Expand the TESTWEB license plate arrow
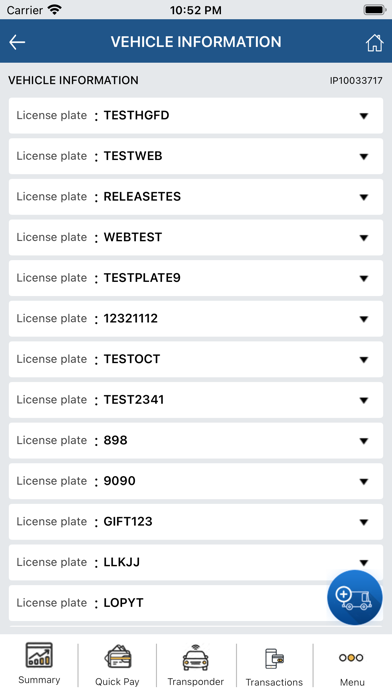 click(x=364, y=157)
